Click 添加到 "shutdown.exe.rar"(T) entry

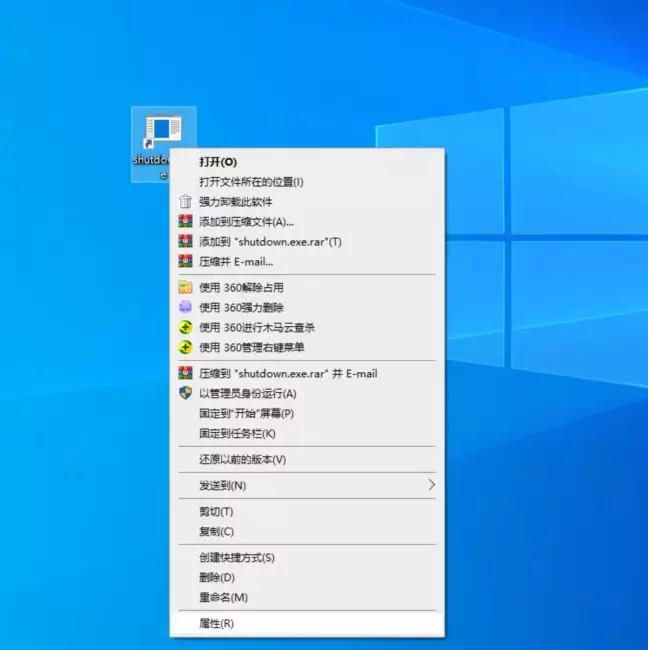coord(270,242)
